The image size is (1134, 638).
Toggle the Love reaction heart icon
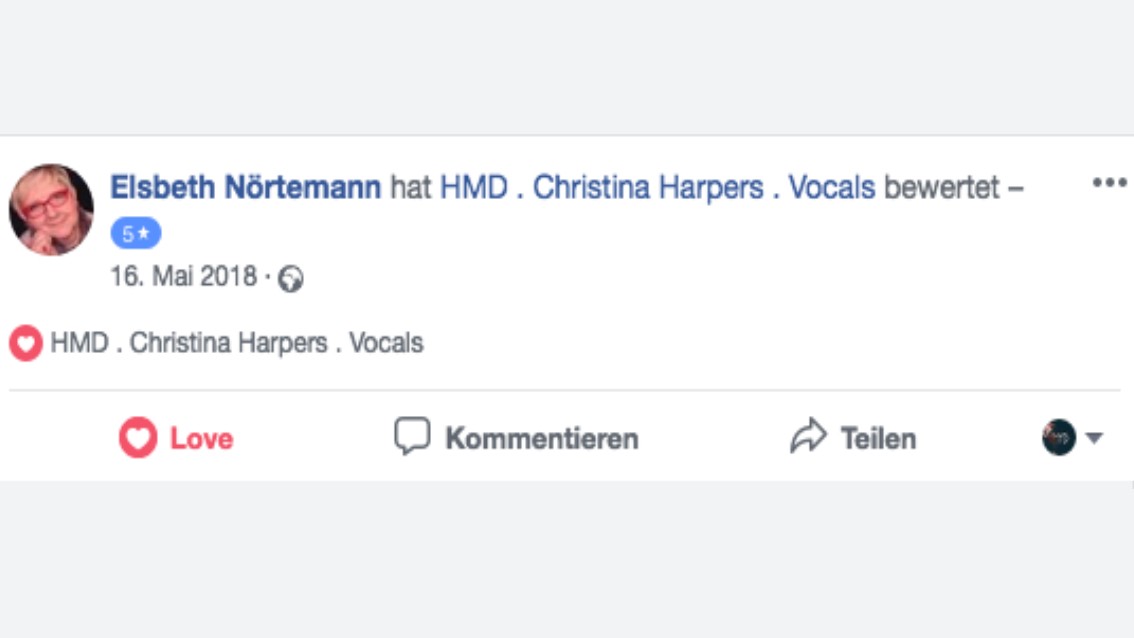(x=138, y=438)
